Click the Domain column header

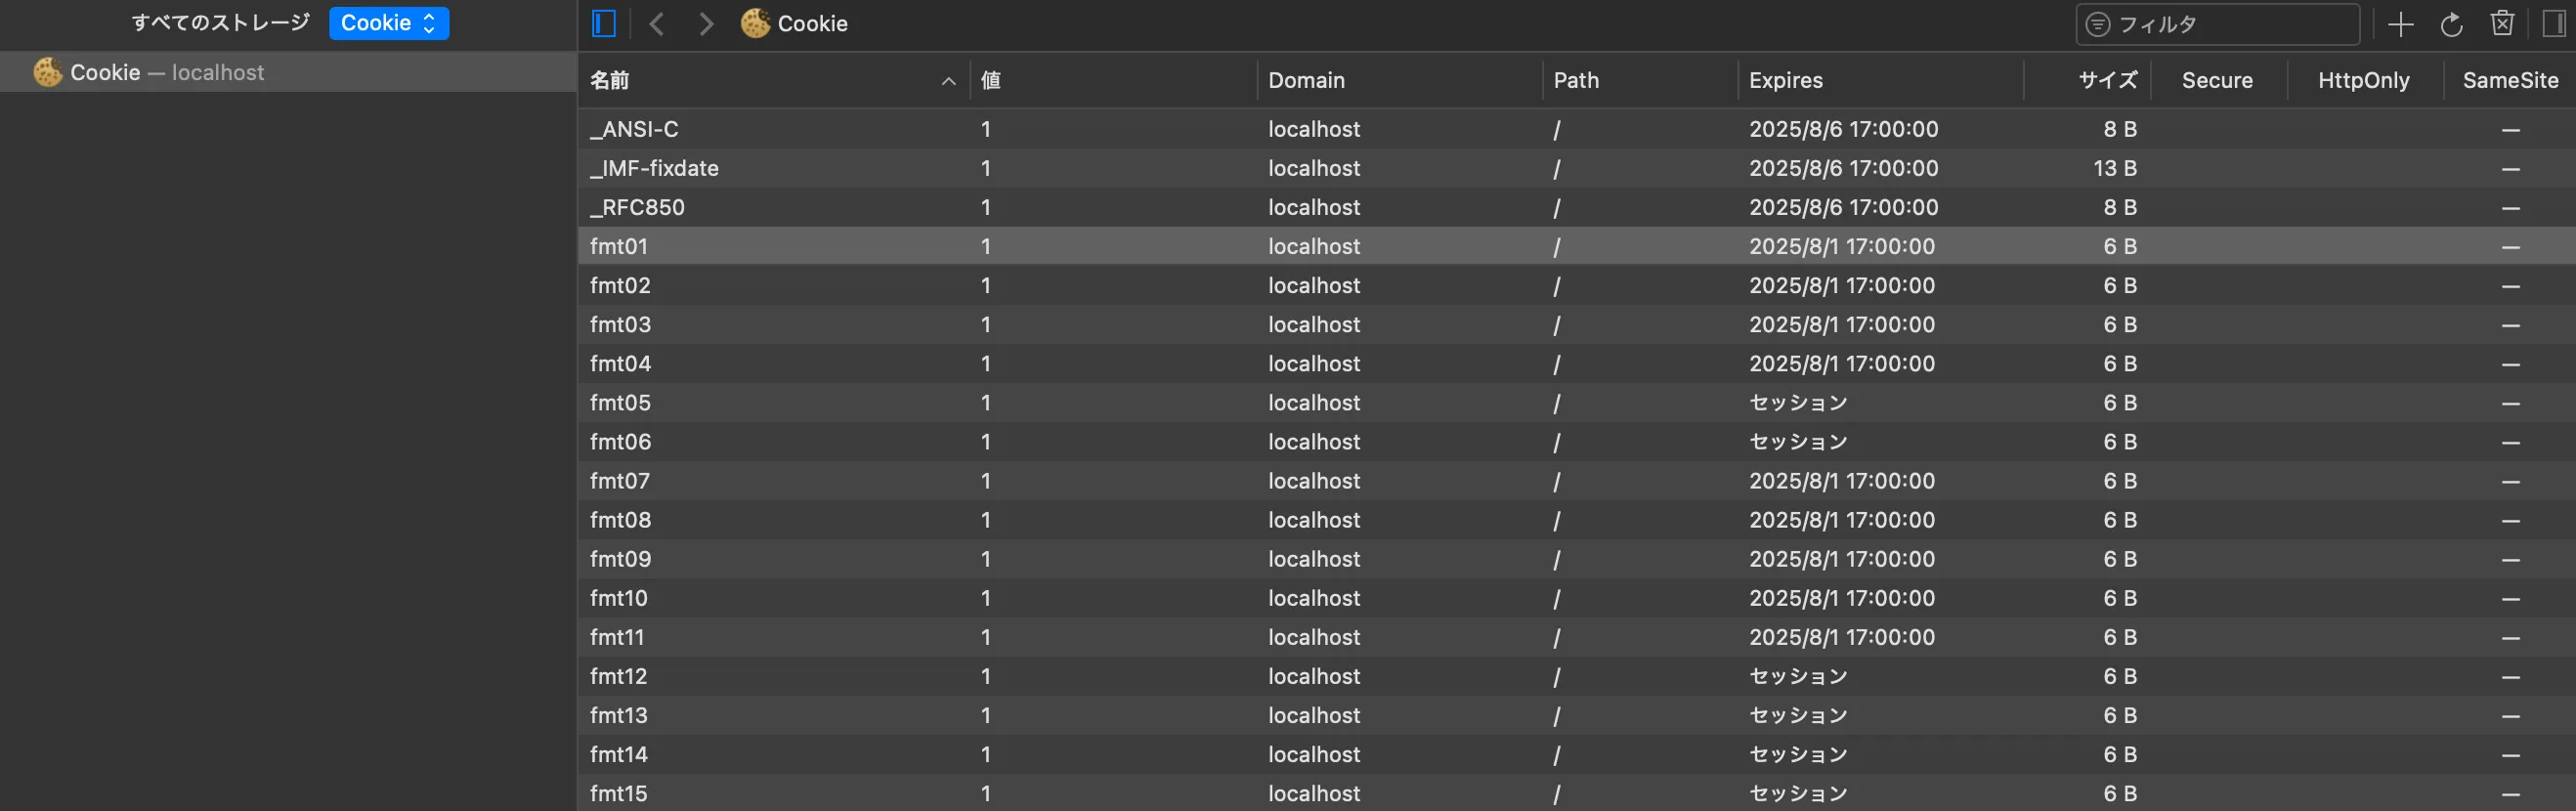point(1306,80)
